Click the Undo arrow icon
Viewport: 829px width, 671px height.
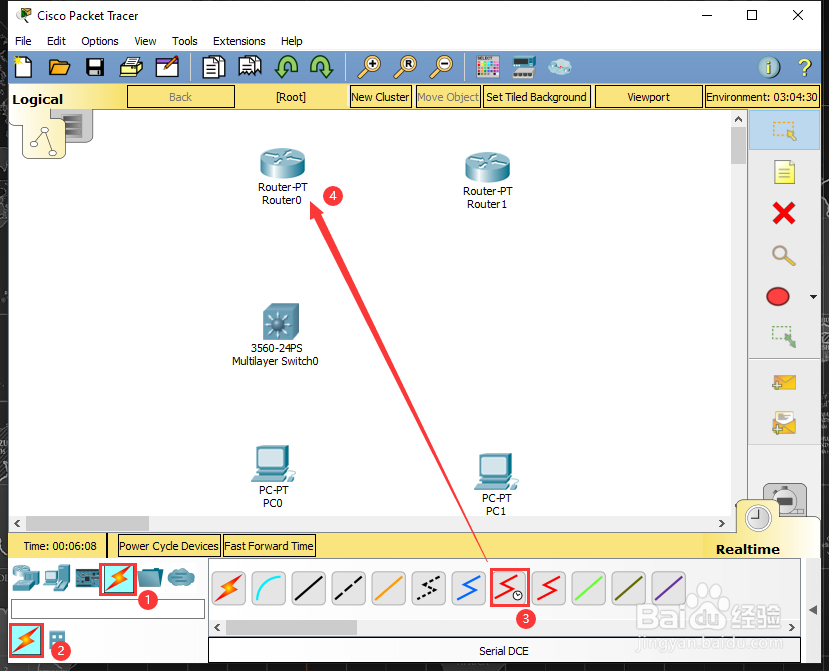click(286, 67)
